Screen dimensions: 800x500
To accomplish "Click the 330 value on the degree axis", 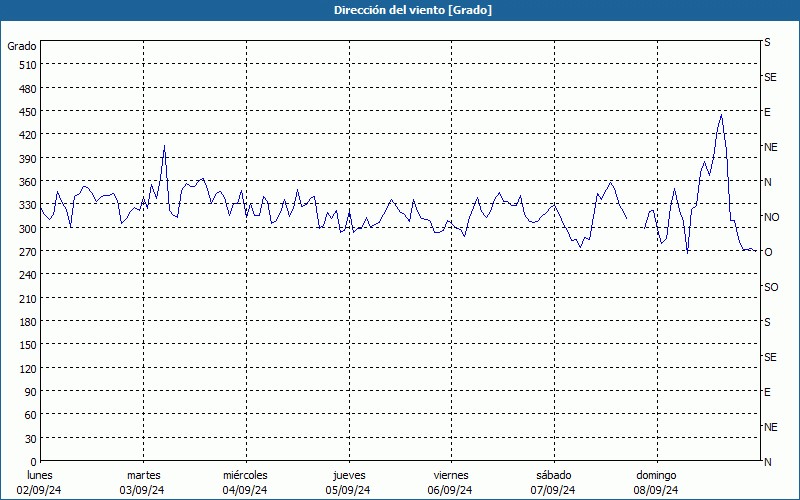I will point(28,205).
